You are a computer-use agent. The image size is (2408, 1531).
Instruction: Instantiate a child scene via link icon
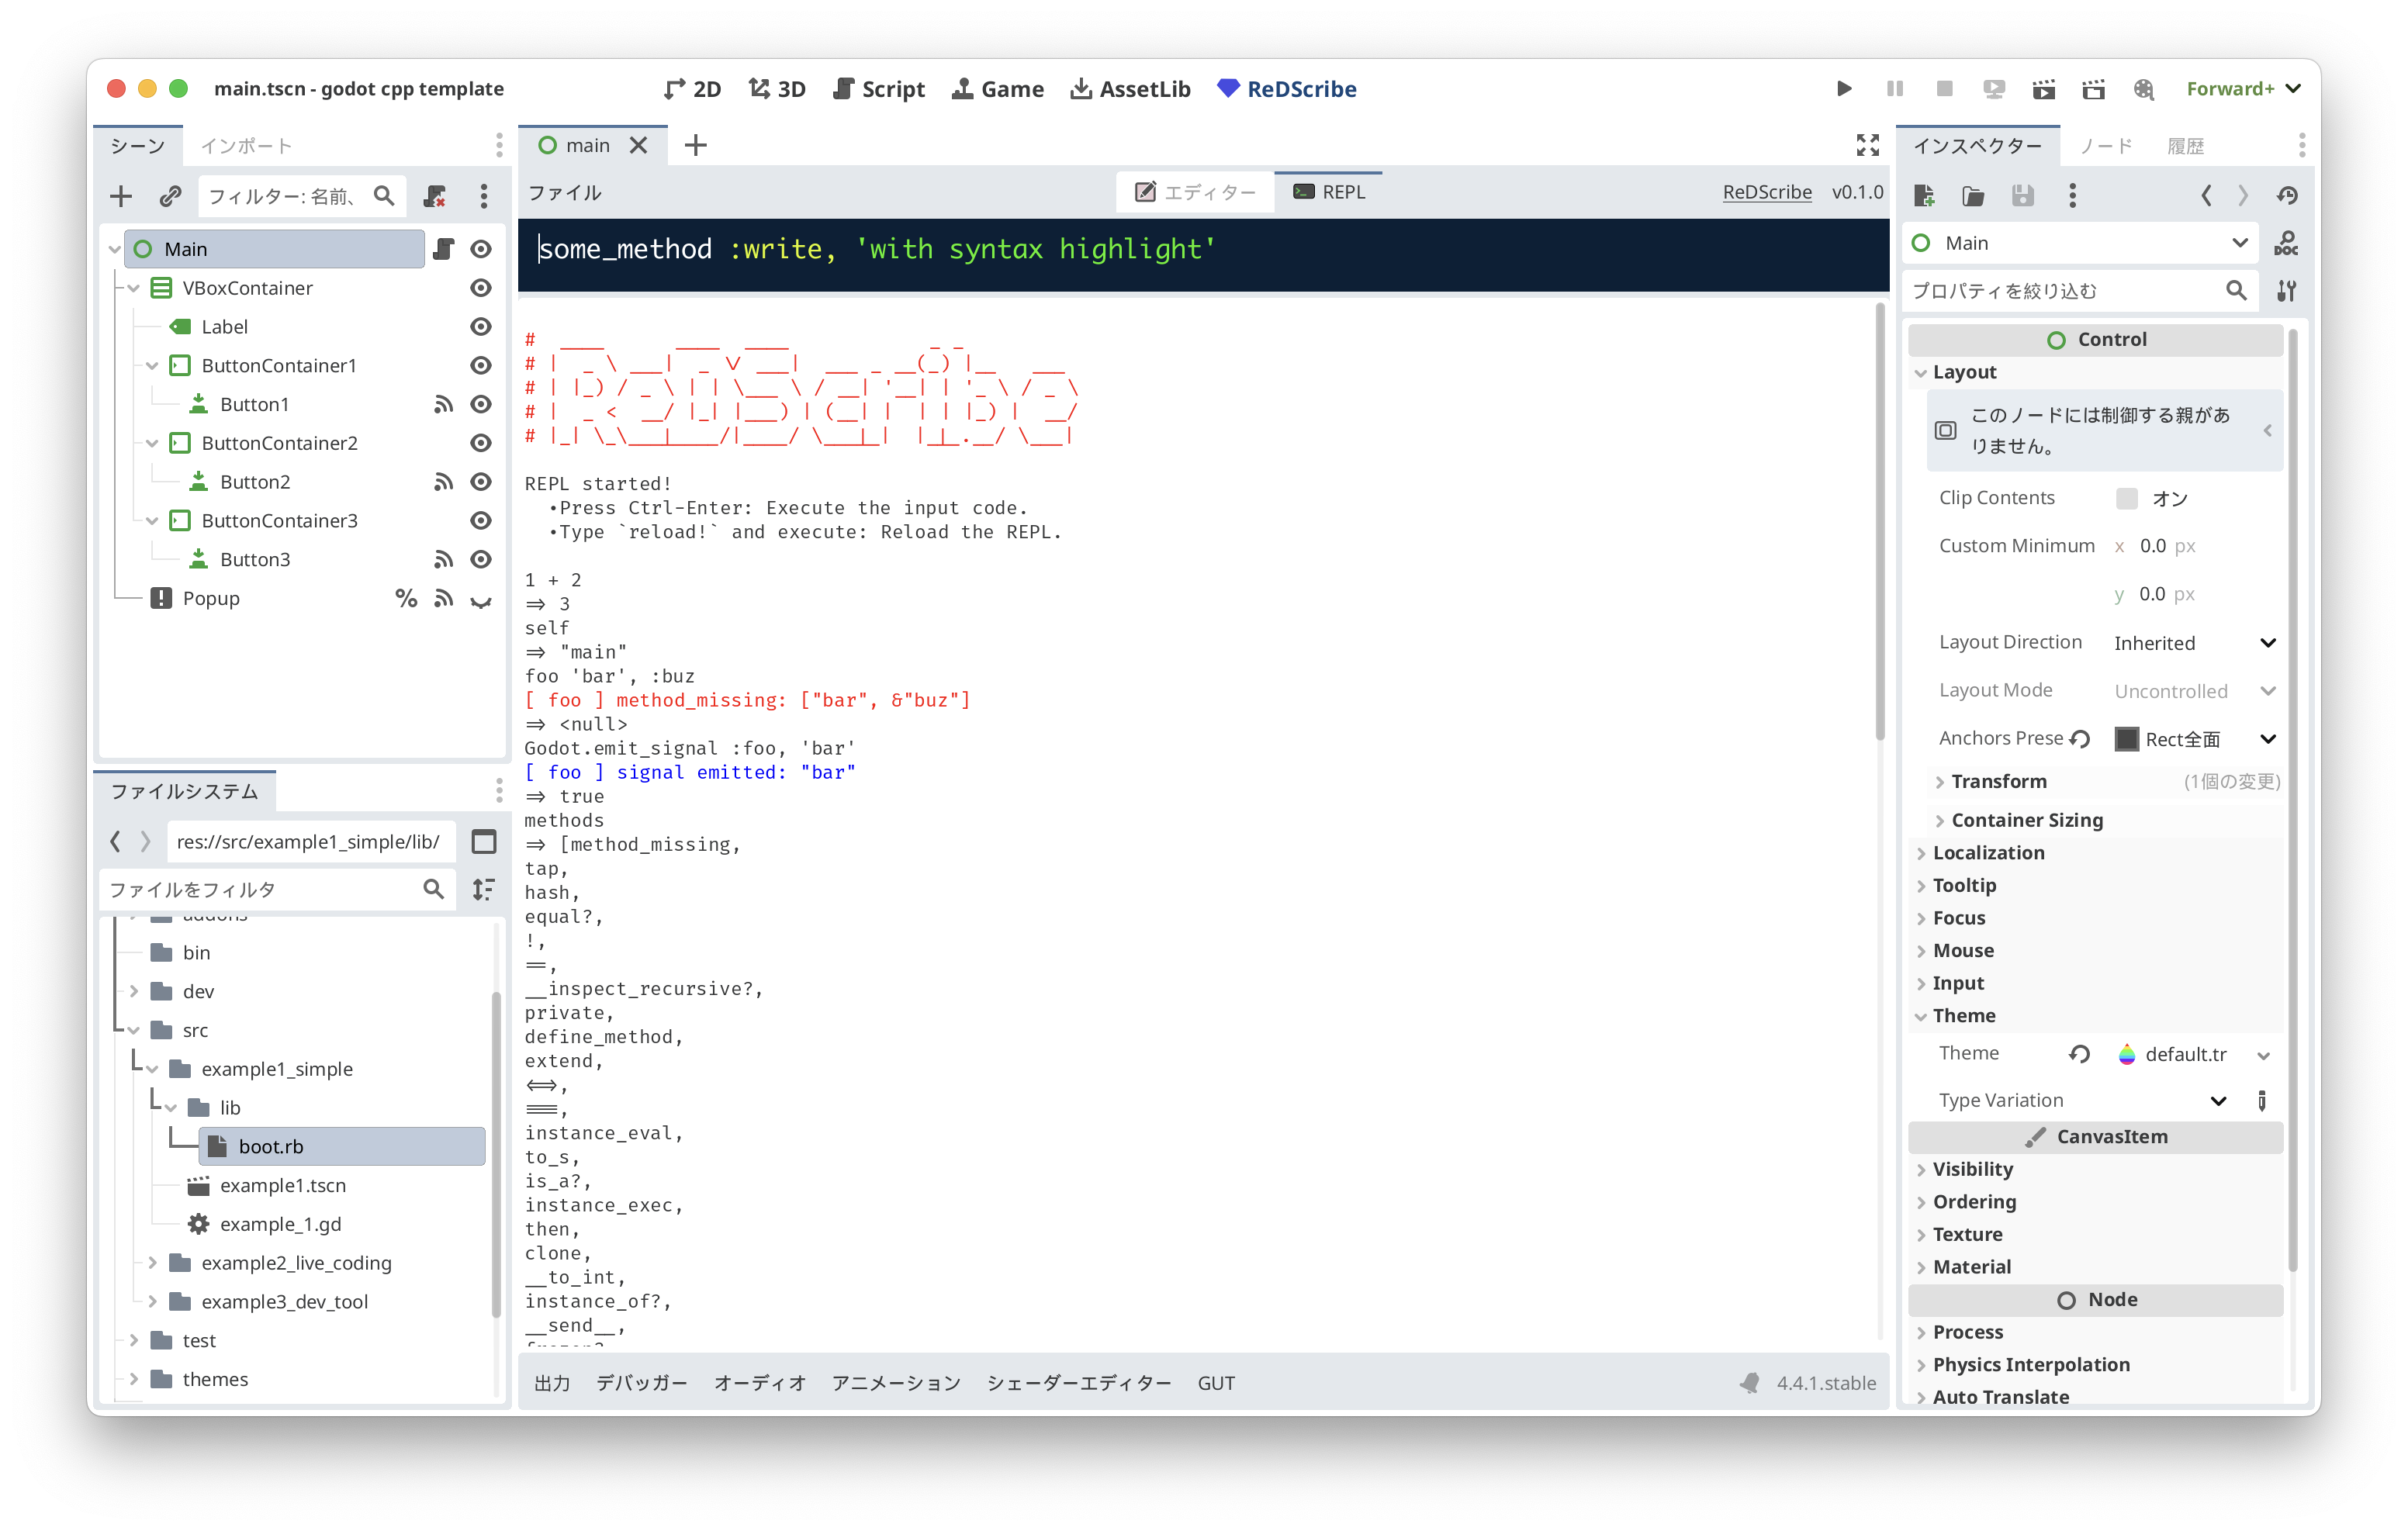click(x=171, y=196)
